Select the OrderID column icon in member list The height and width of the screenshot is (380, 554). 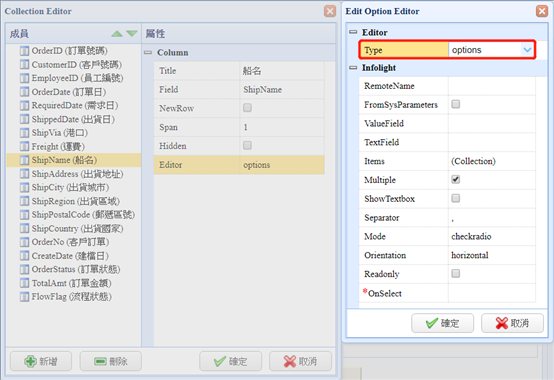pyautogui.click(x=24, y=51)
